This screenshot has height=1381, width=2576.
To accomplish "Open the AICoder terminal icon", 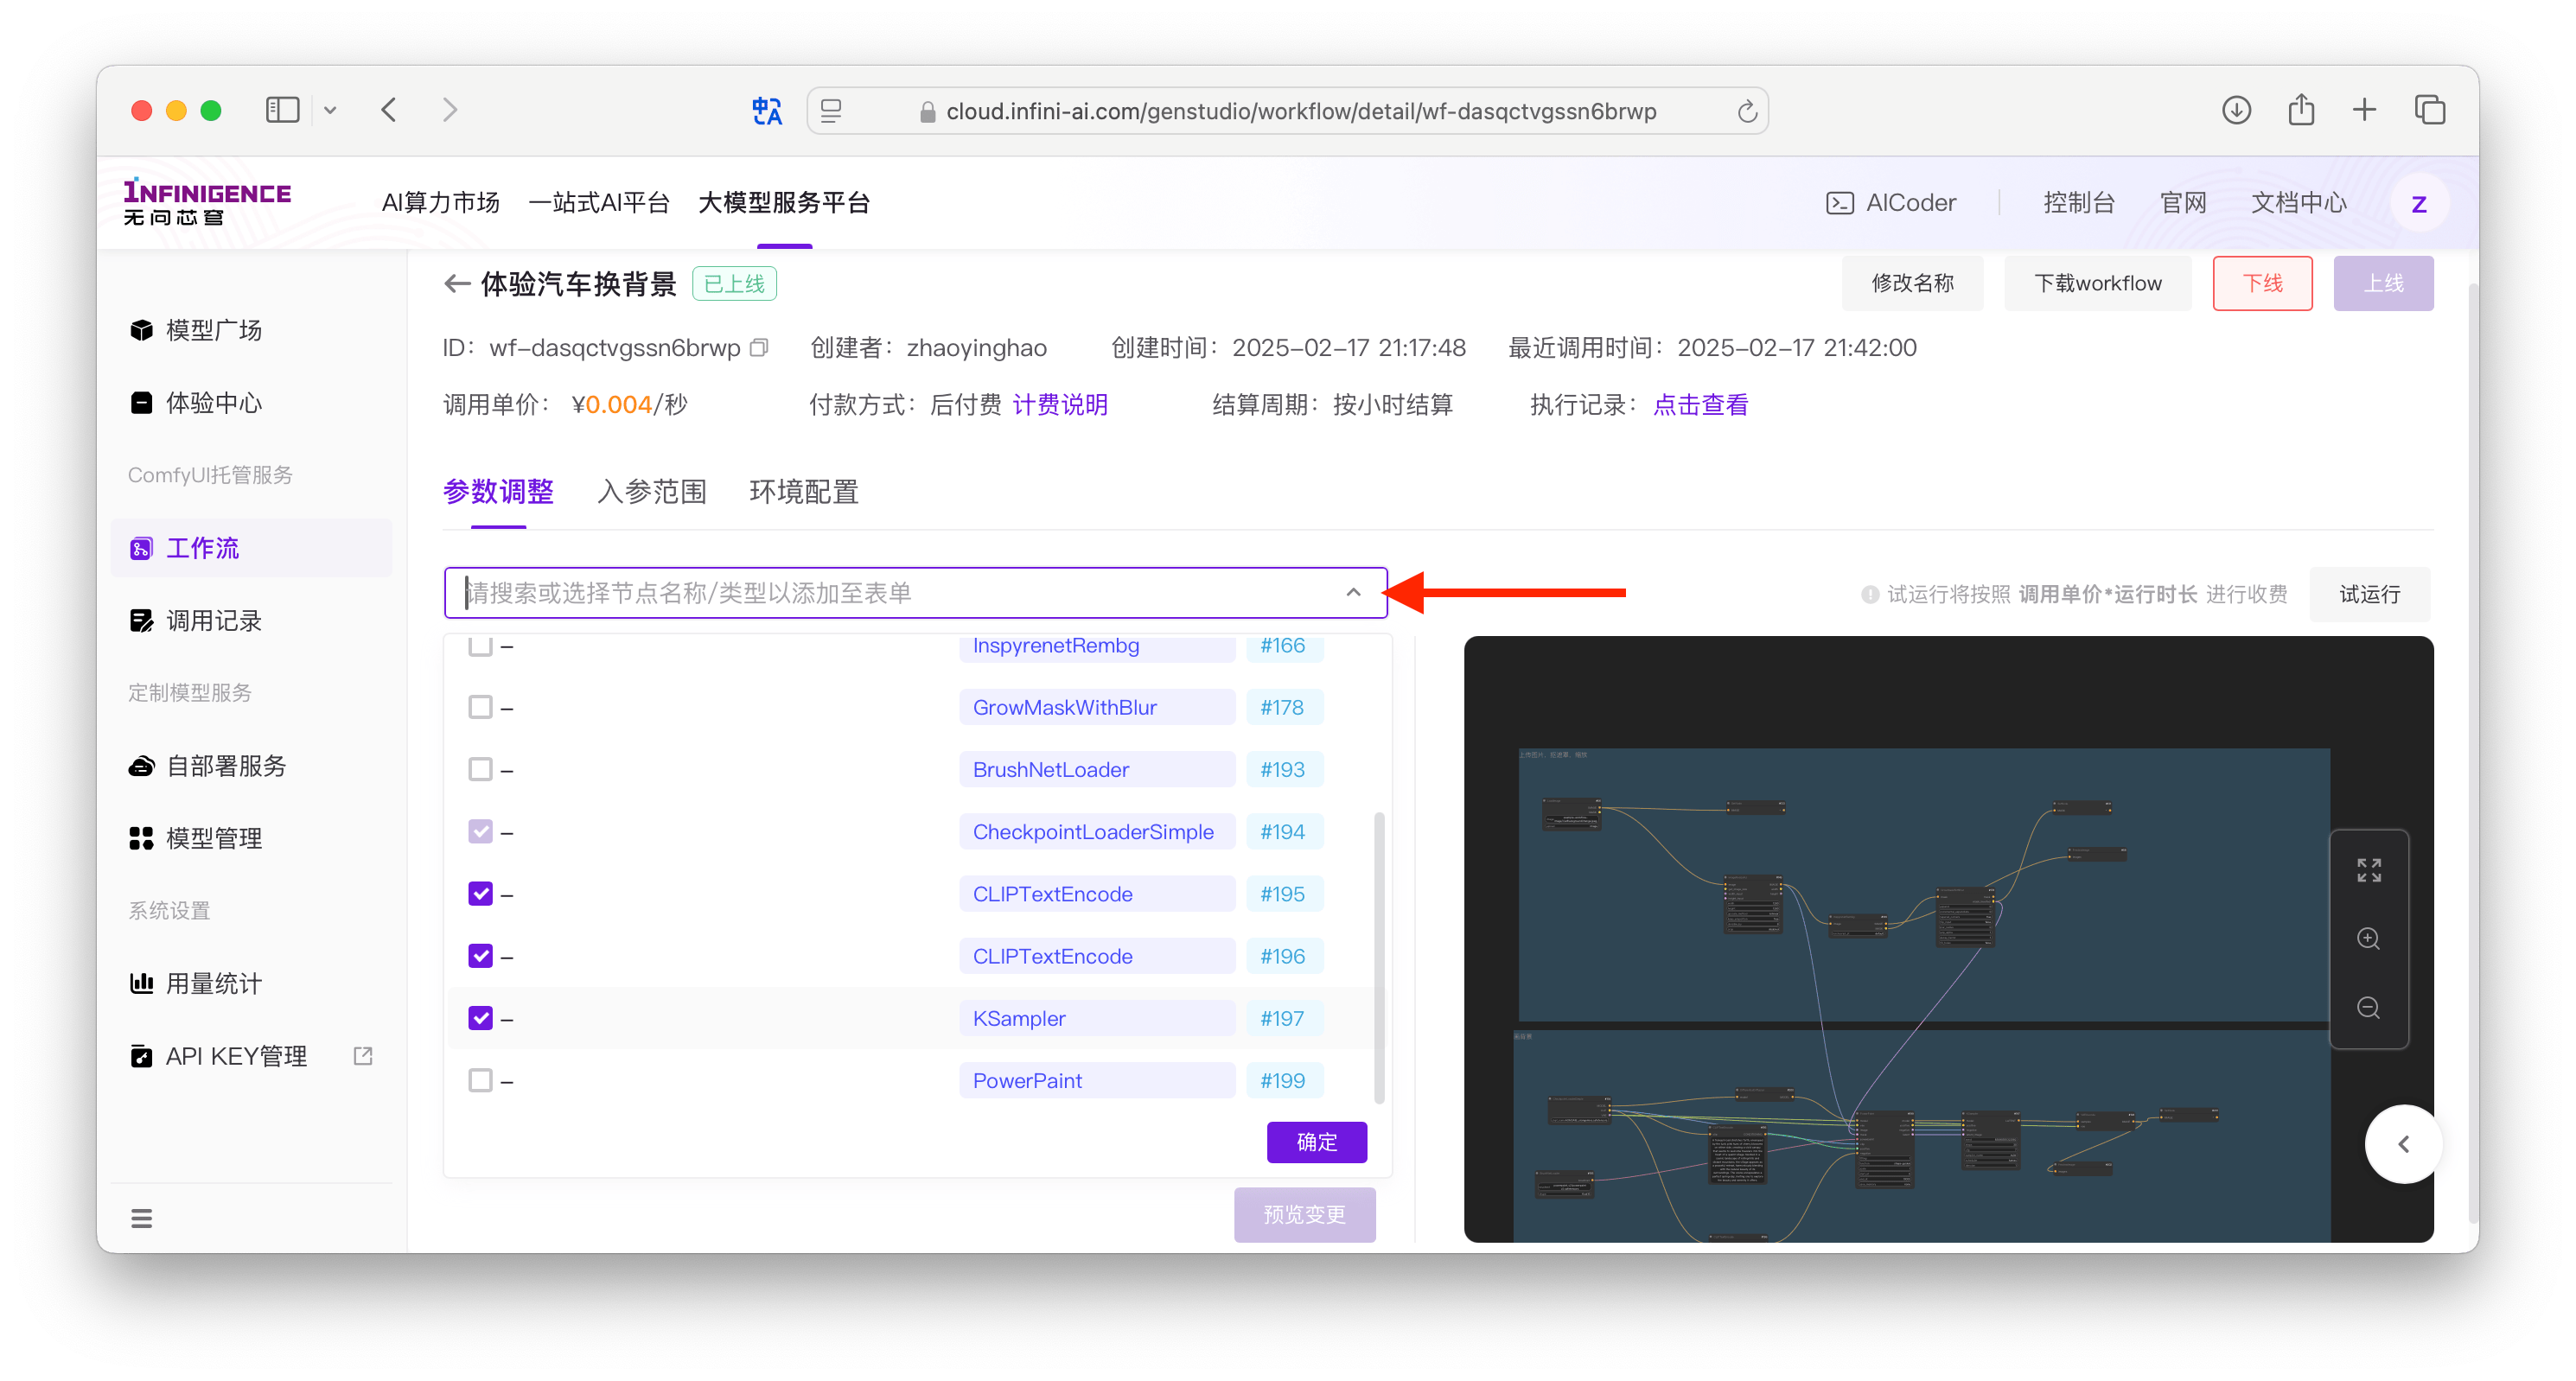I will tap(1839, 203).
